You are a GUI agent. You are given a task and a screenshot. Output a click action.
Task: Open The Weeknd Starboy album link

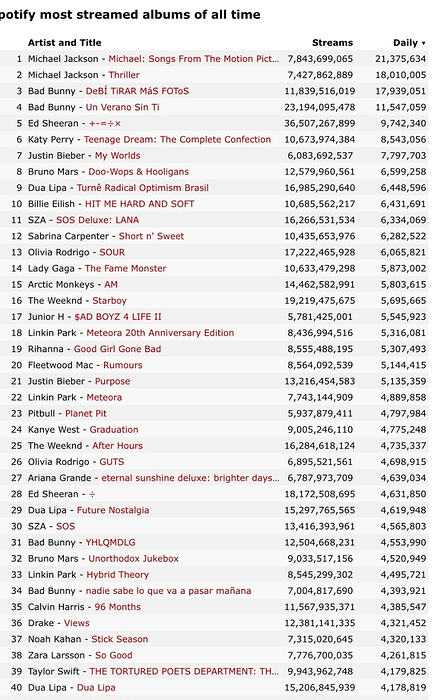[x=109, y=300]
